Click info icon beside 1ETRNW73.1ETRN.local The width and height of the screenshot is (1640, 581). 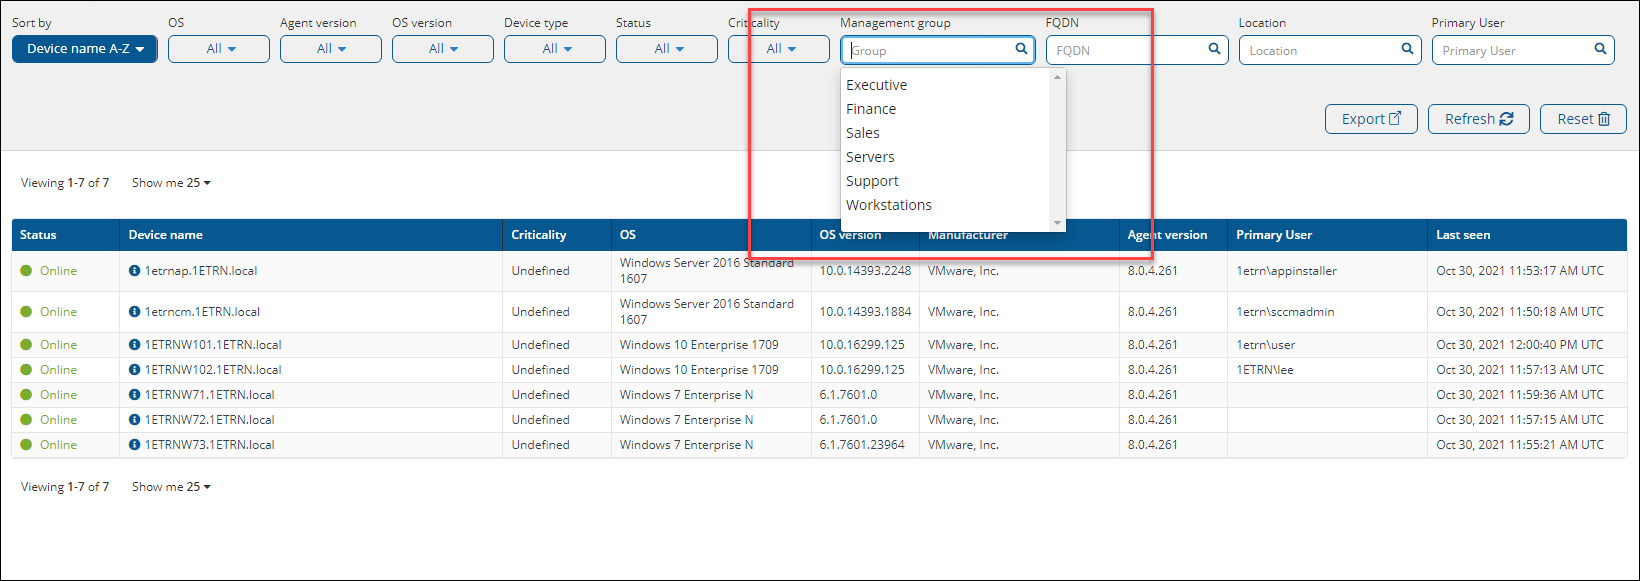tap(134, 445)
